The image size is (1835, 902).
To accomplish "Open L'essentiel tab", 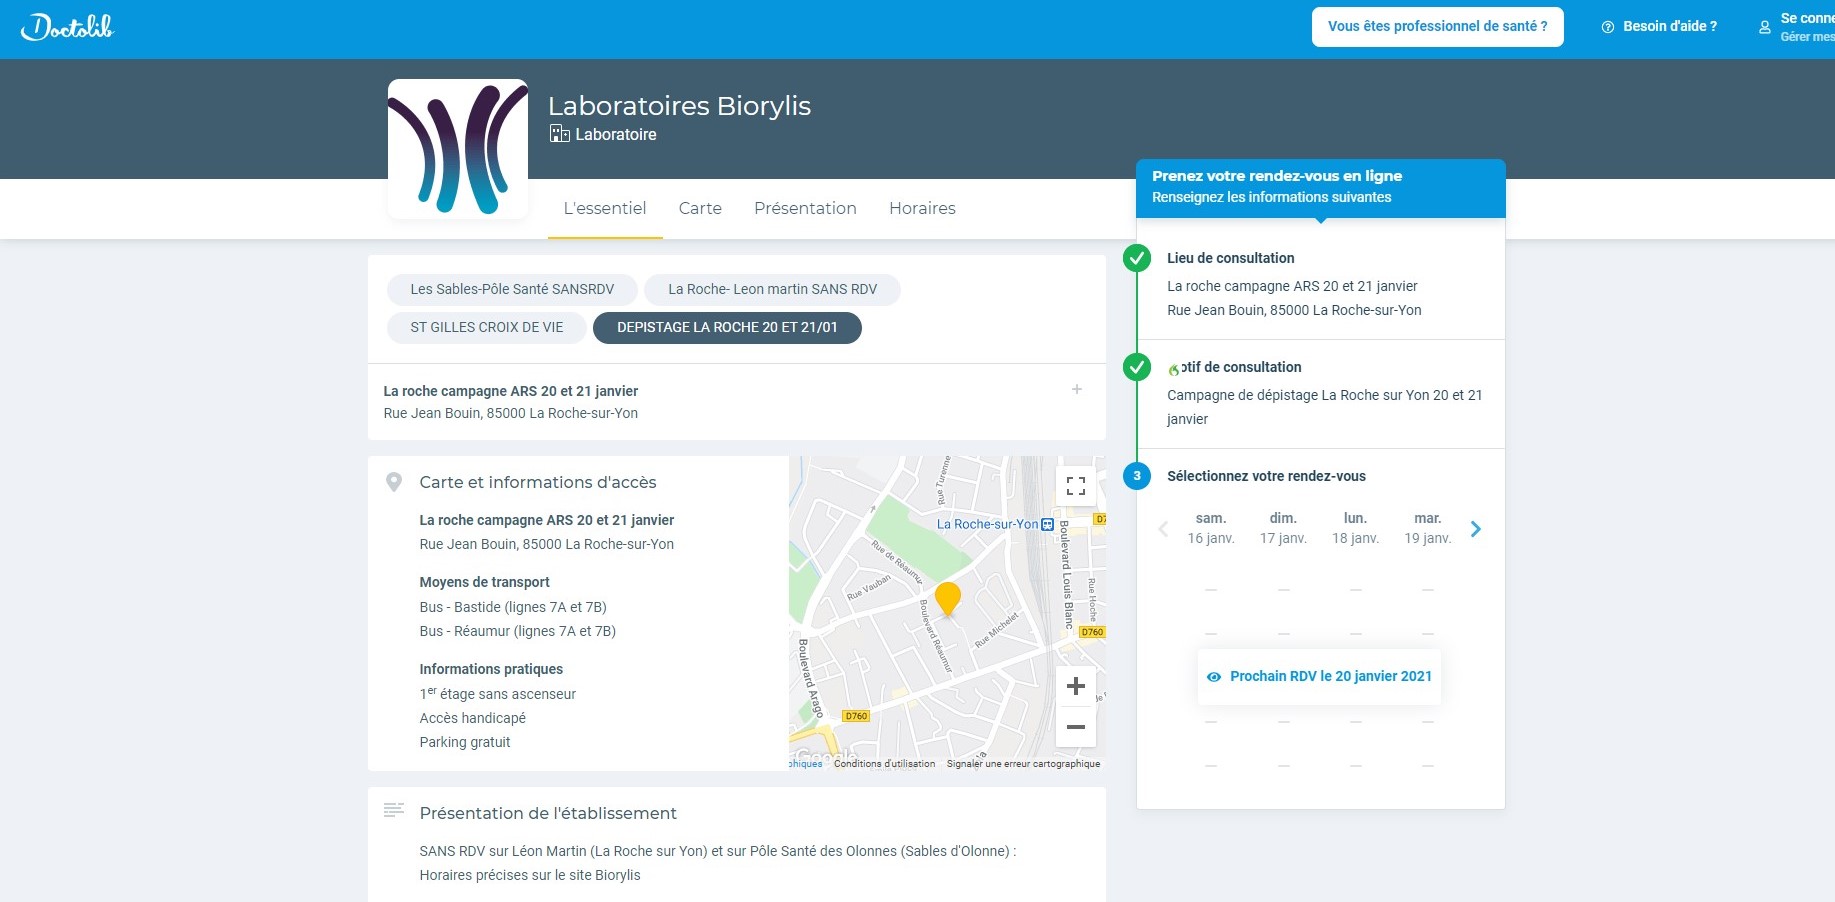I will [x=605, y=208].
